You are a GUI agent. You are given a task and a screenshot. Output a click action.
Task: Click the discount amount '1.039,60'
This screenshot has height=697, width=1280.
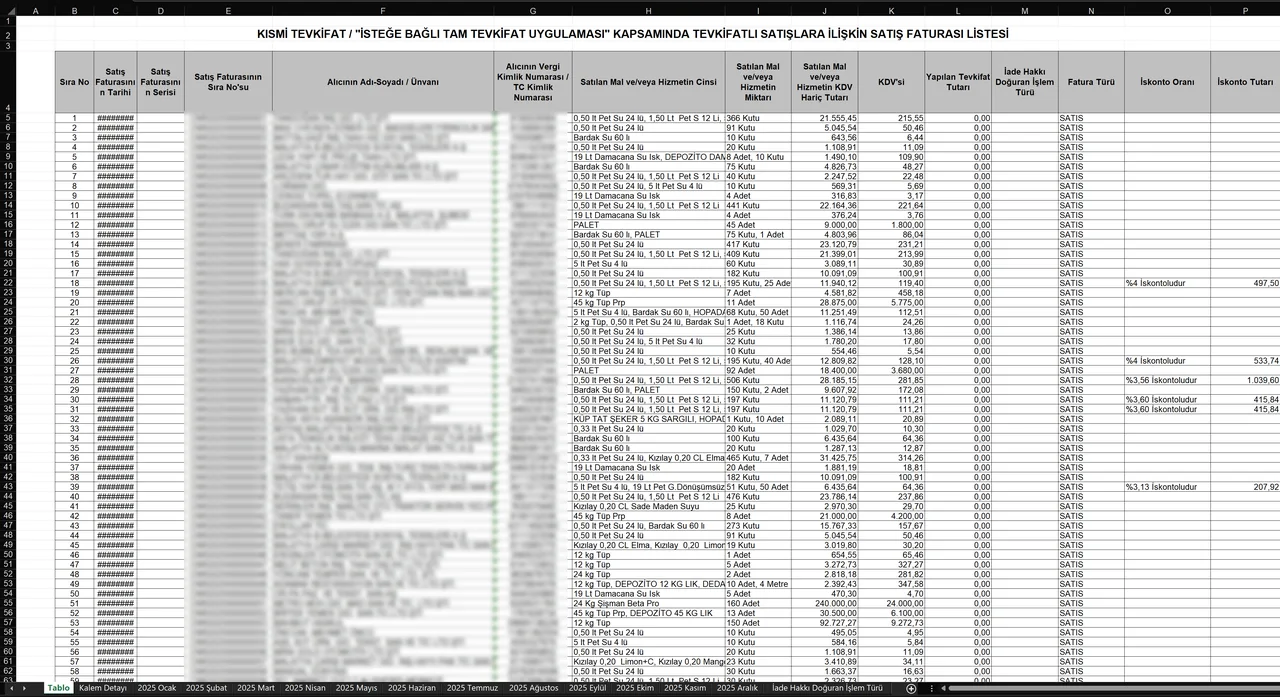[x=1245, y=380]
